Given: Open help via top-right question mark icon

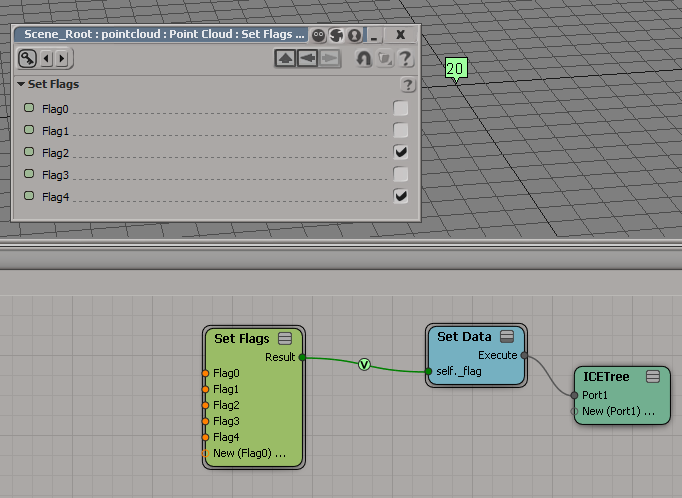Looking at the screenshot, I should coord(405,59).
